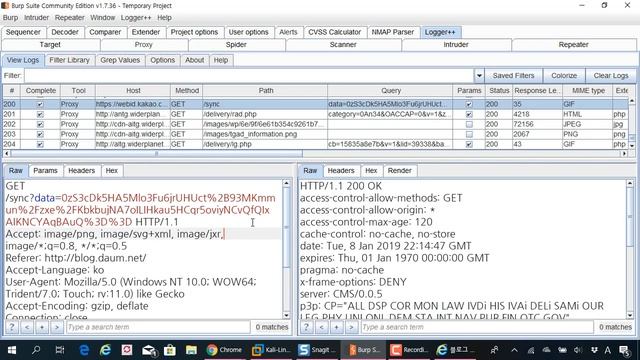This screenshot has width=640, height=360.
Task: Go to previous match in request search
Action: (x=27, y=327)
